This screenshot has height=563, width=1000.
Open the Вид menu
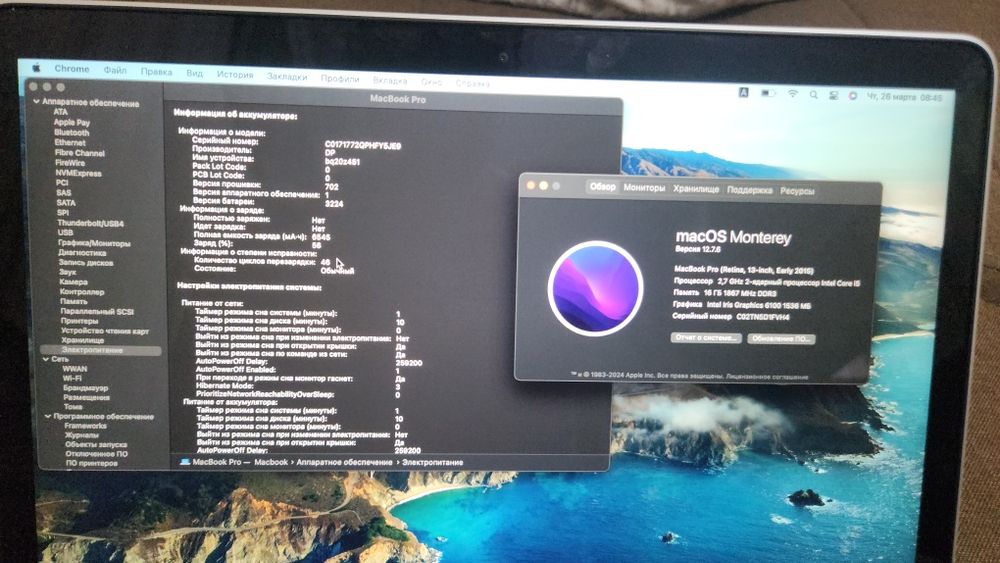pyautogui.click(x=195, y=73)
